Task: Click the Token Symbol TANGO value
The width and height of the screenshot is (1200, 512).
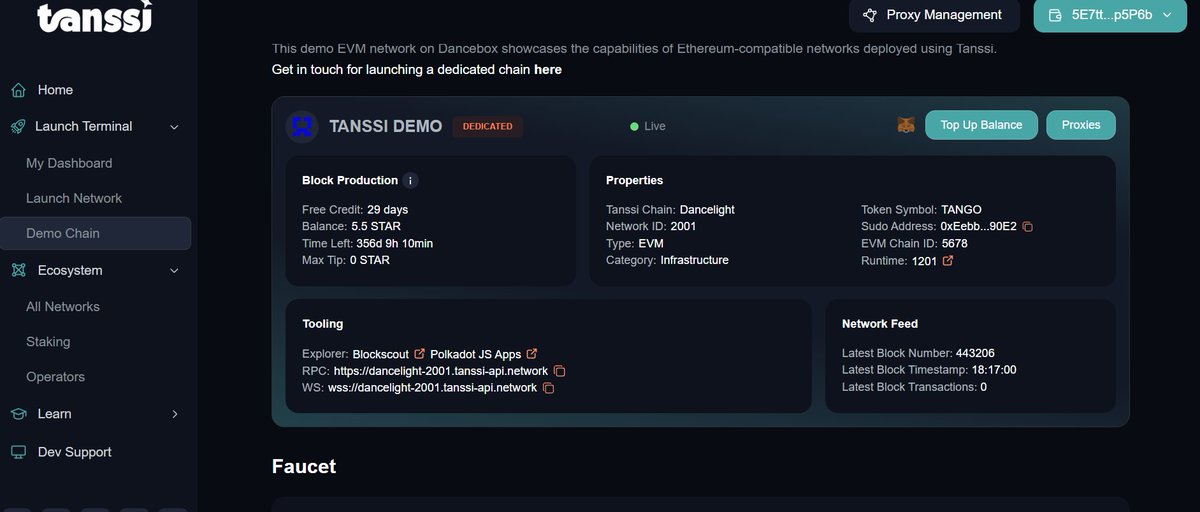Action: click(962, 210)
